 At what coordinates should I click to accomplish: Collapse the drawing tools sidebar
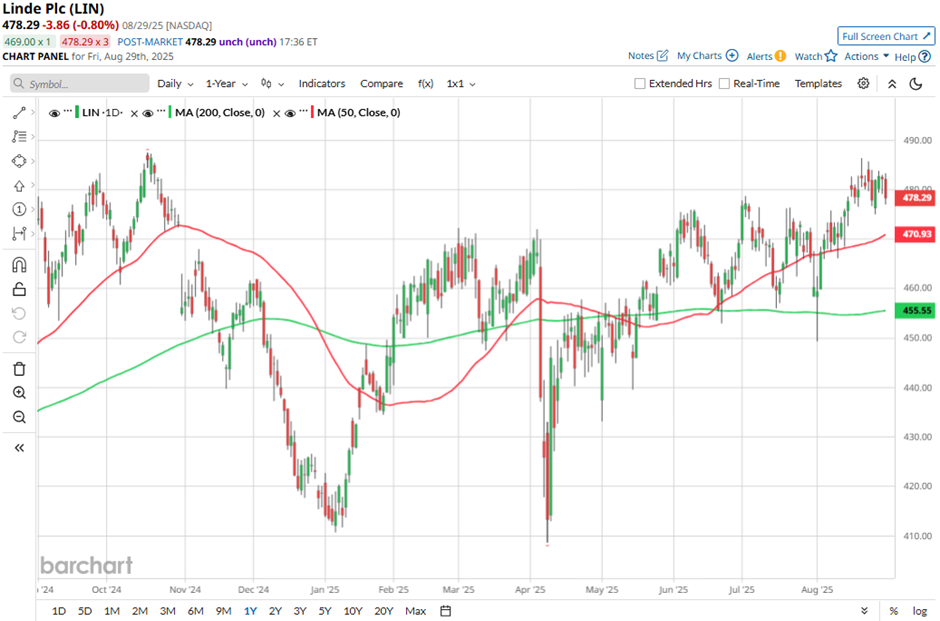pos(19,448)
